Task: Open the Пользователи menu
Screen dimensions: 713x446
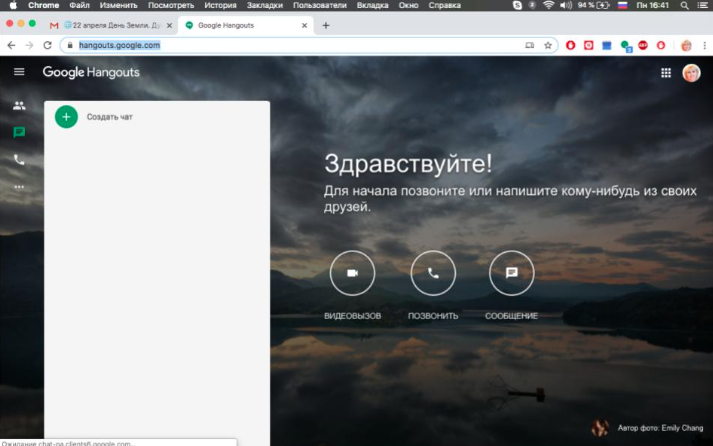Action: (320, 5)
